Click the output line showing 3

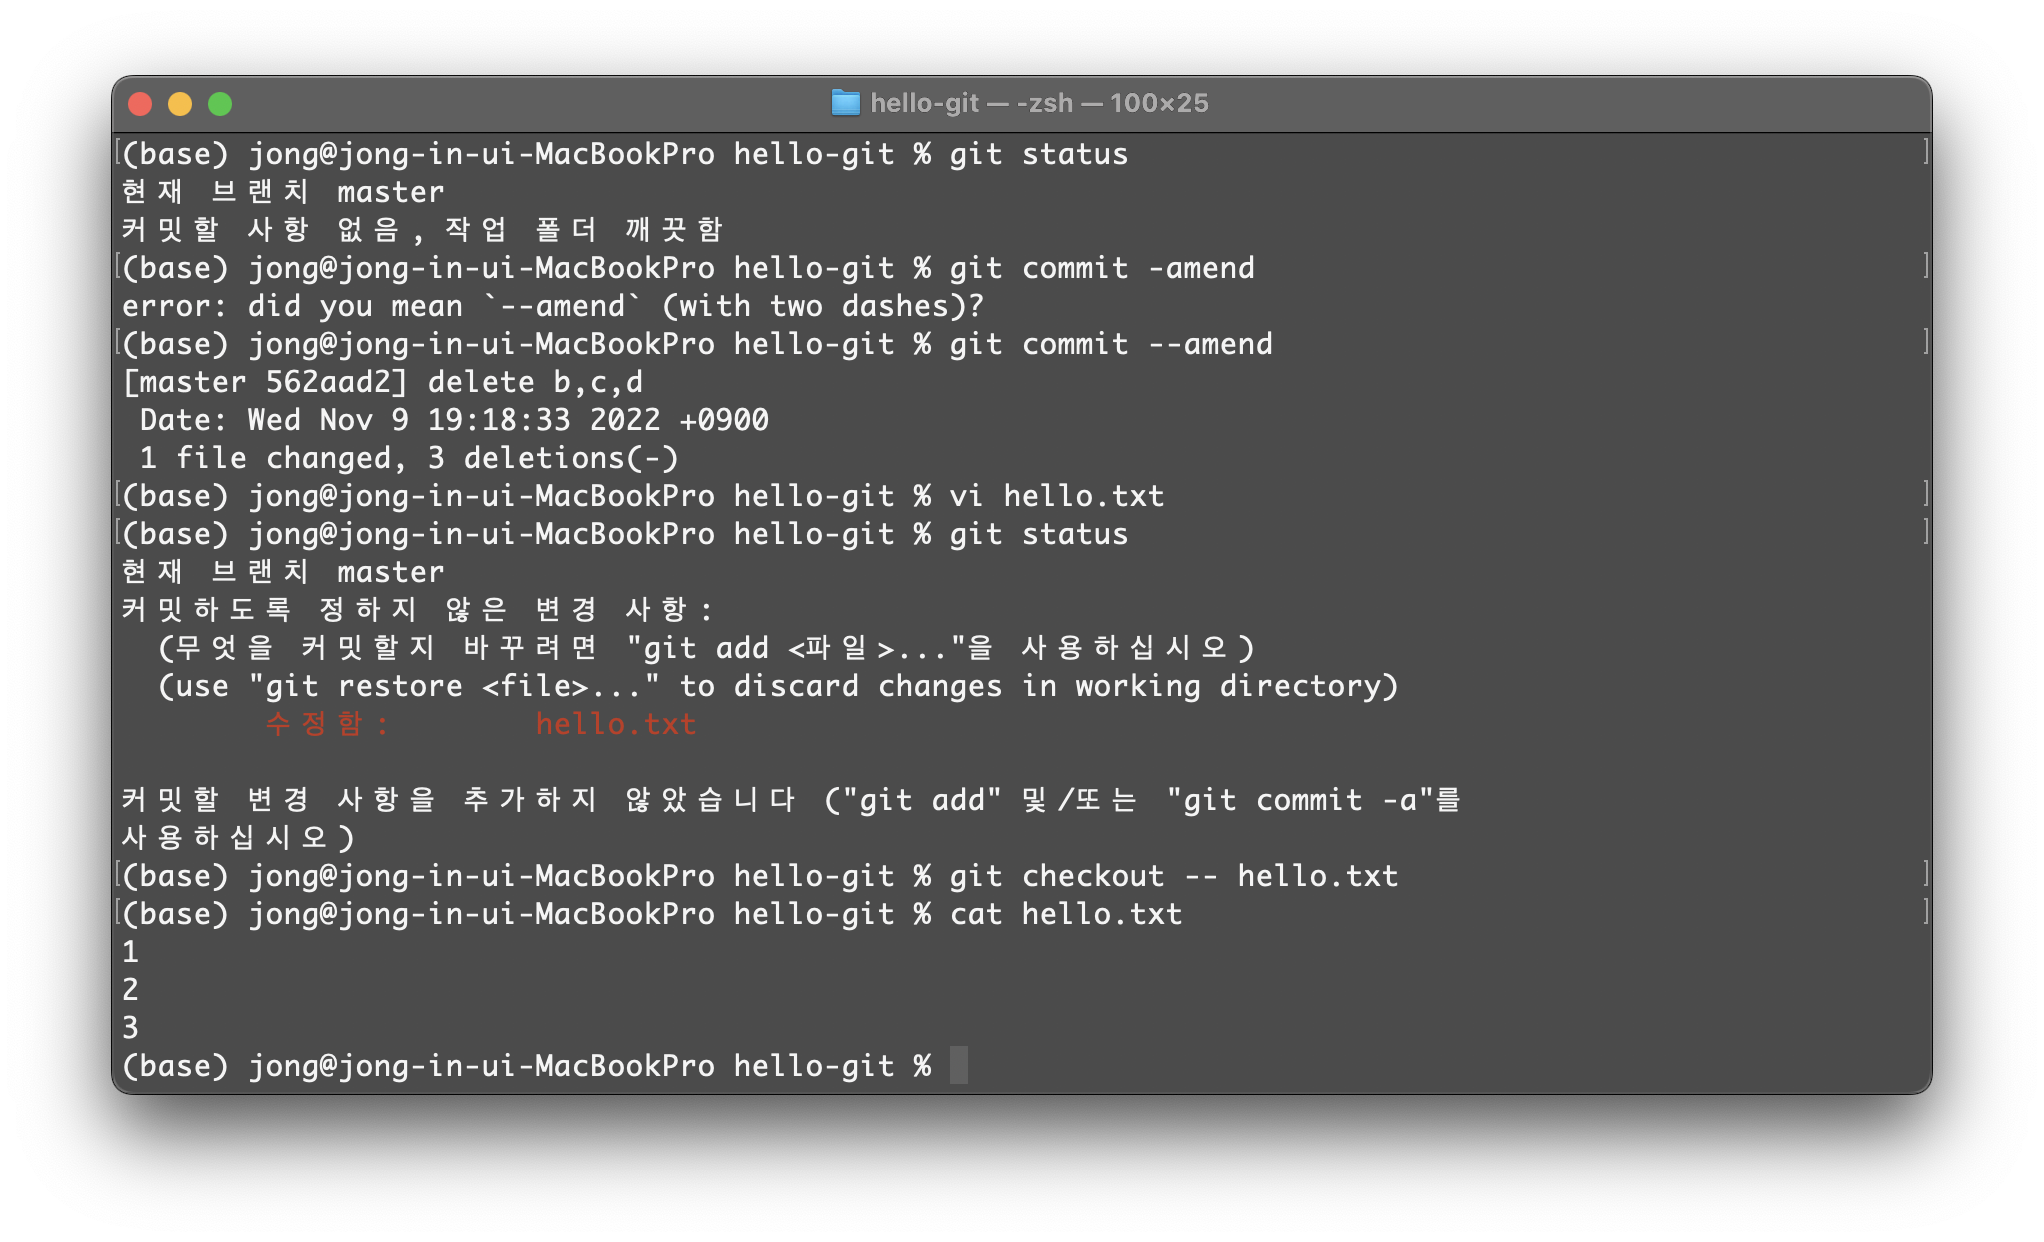[x=130, y=1028]
